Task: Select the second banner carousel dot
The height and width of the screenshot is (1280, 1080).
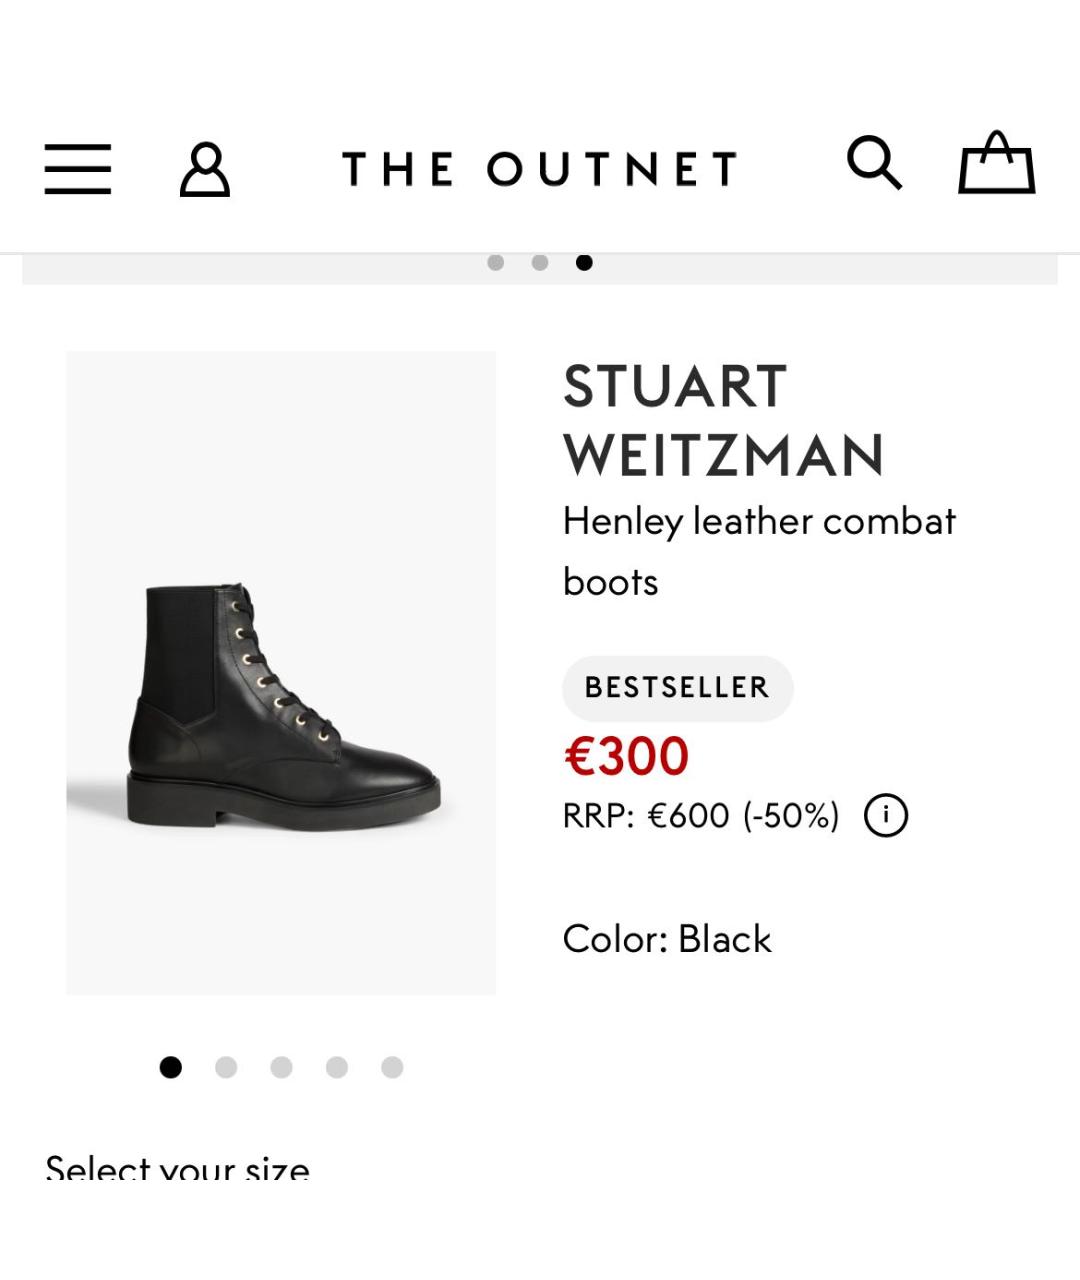Action: coord(540,263)
